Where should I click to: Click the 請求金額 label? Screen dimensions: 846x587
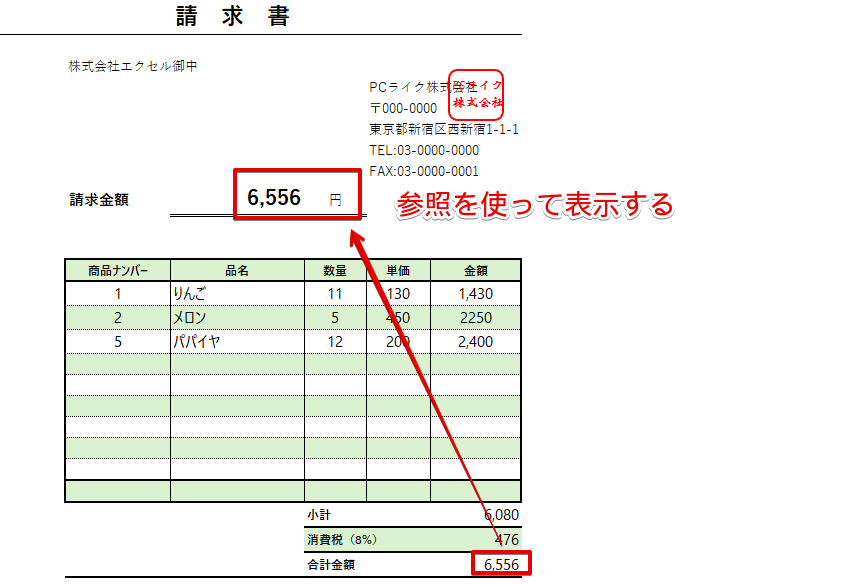click(99, 200)
